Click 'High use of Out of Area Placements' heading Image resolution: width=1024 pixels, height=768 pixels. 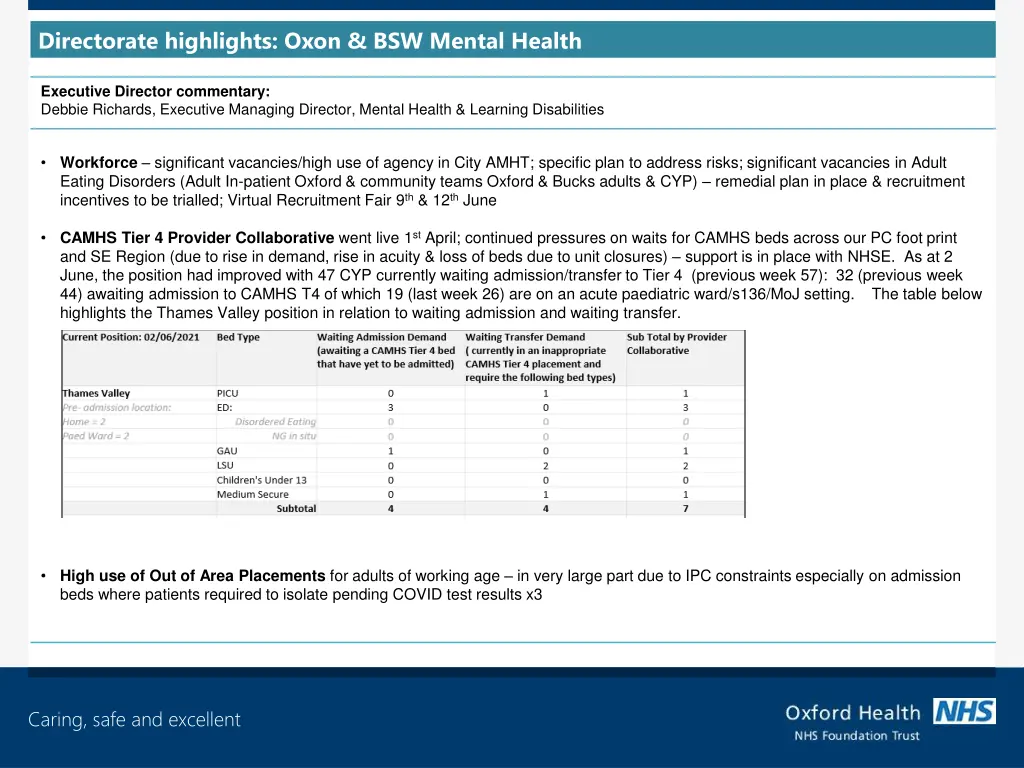tap(193, 576)
